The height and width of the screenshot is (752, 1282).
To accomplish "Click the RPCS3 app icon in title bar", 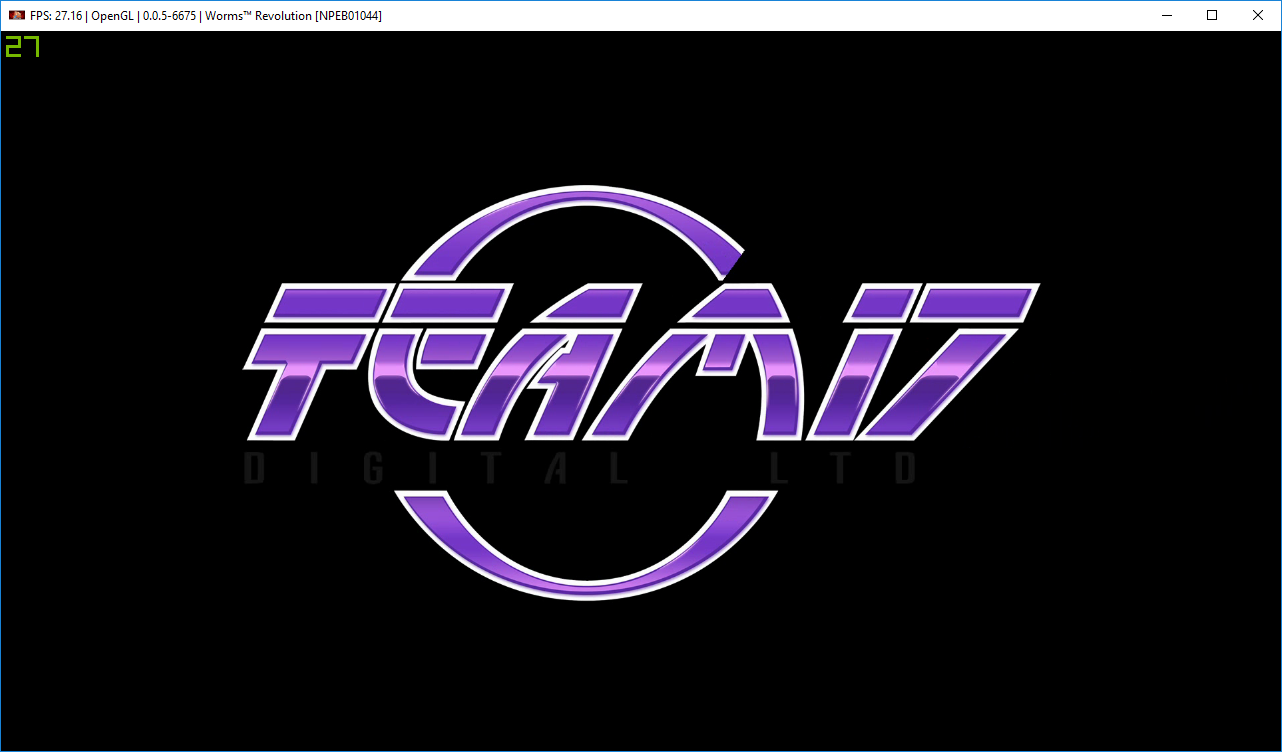I will click(x=17, y=16).
